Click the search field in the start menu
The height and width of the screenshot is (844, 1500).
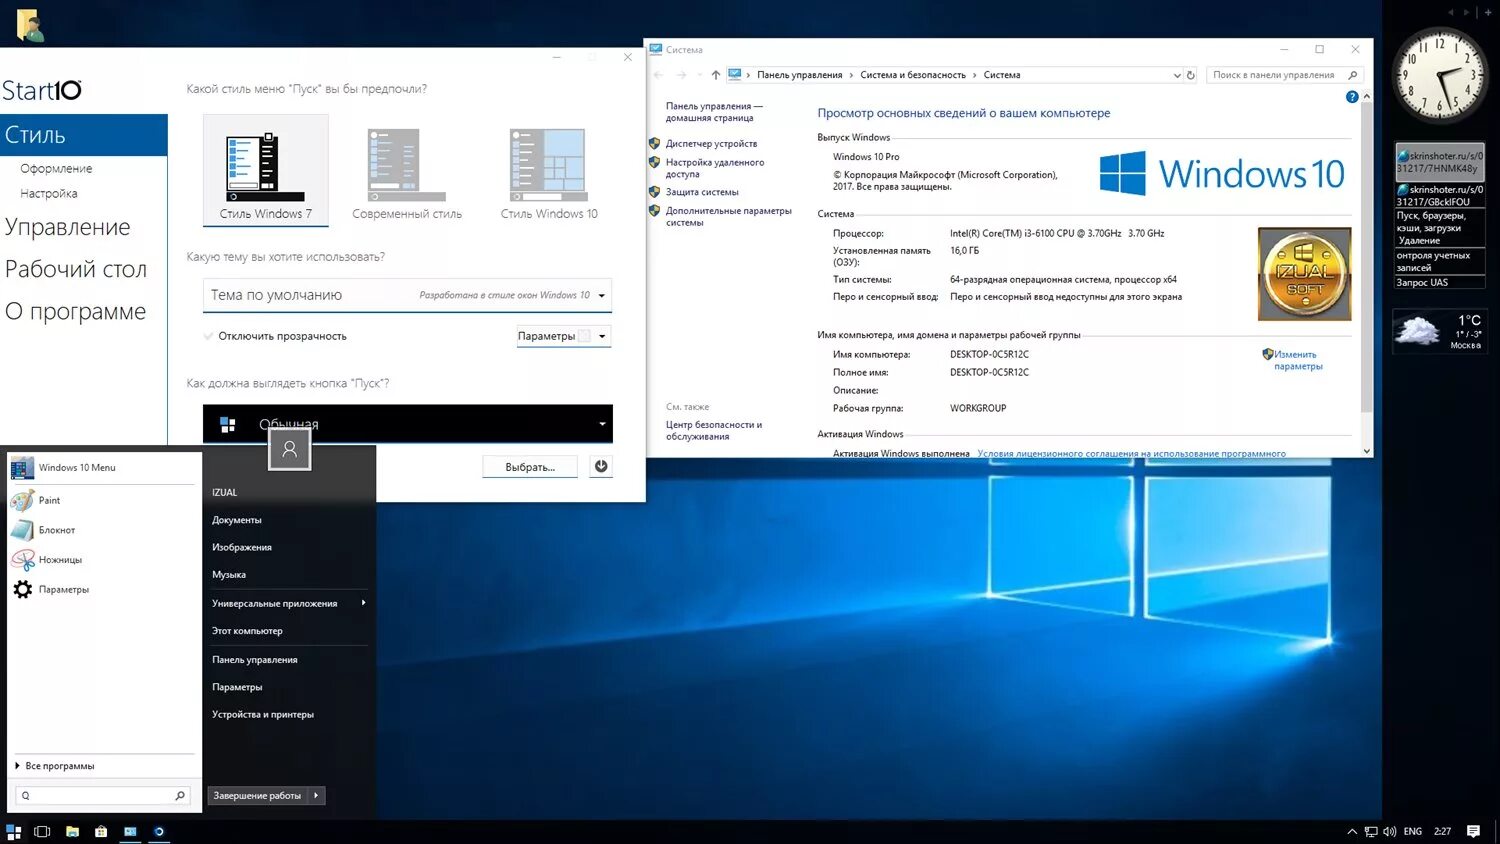pos(100,794)
